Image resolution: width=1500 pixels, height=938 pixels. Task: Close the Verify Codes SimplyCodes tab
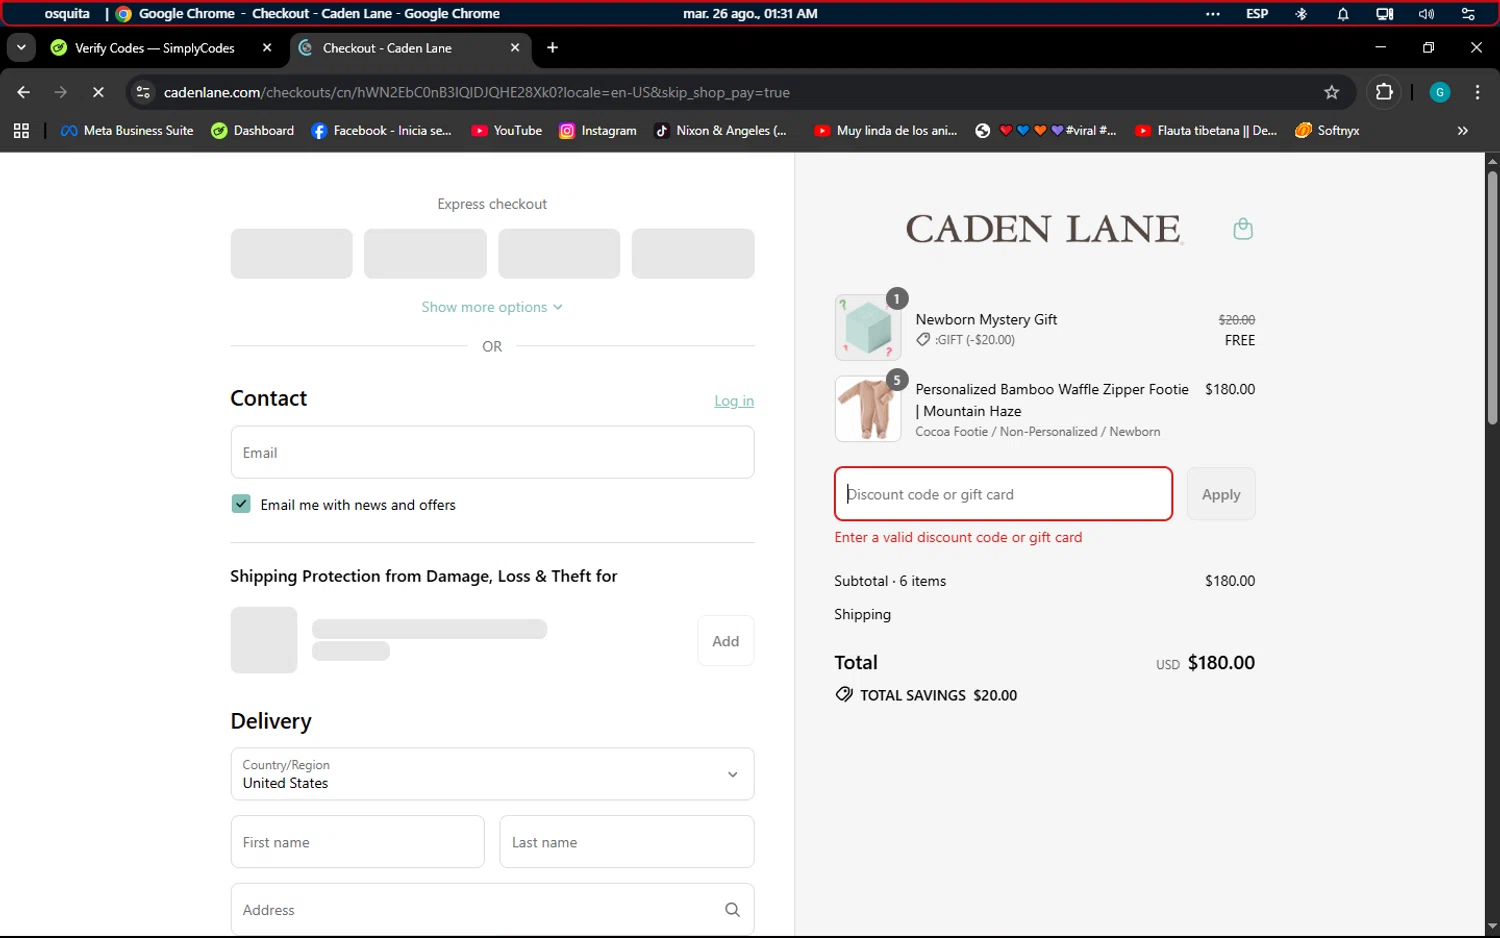[267, 48]
